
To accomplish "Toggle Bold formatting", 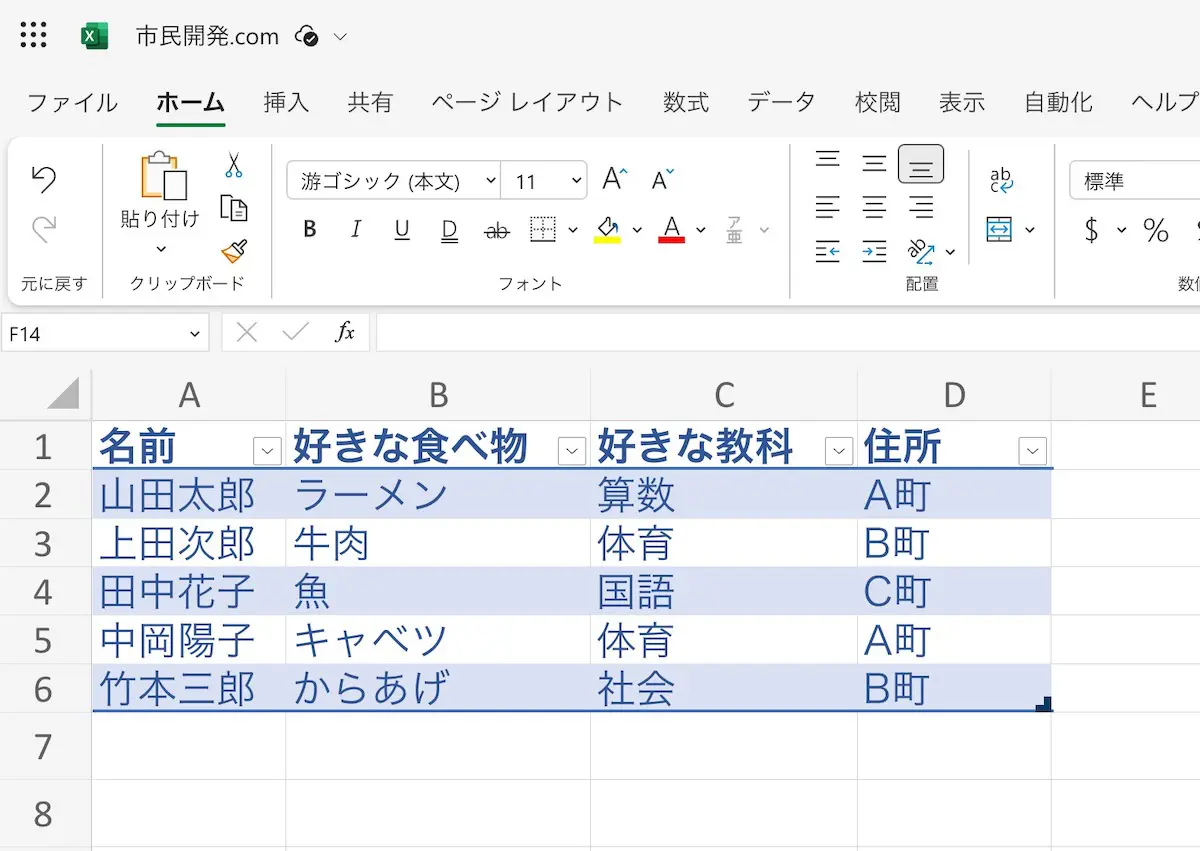I will pos(310,230).
